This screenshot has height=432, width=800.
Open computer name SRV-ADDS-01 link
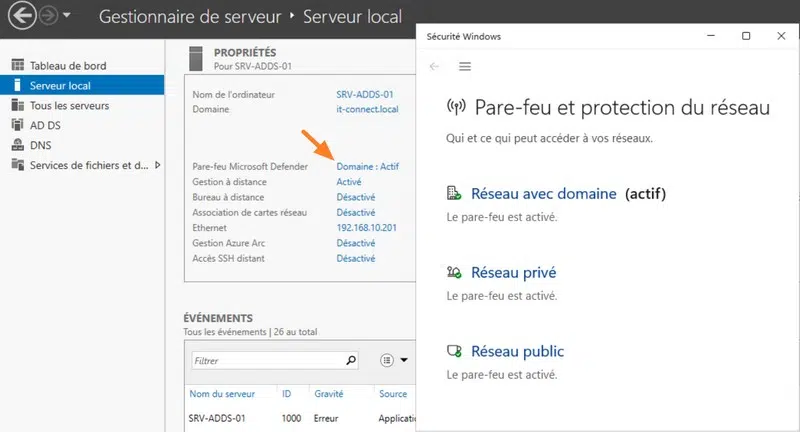click(364, 94)
